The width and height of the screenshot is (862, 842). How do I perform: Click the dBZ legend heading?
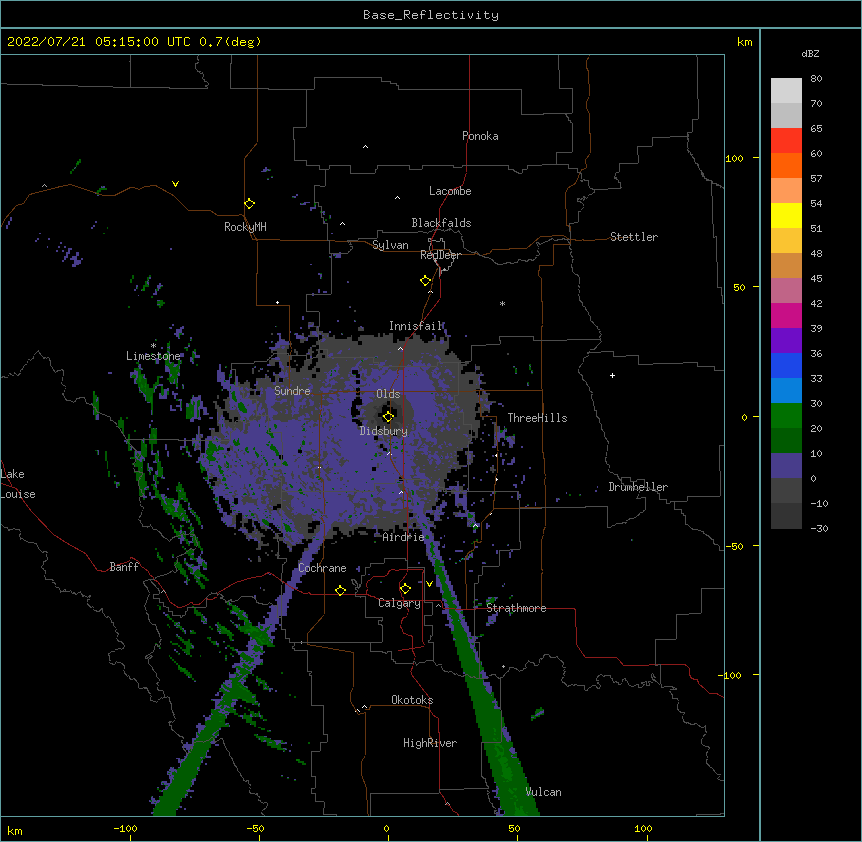coord(810,53)
